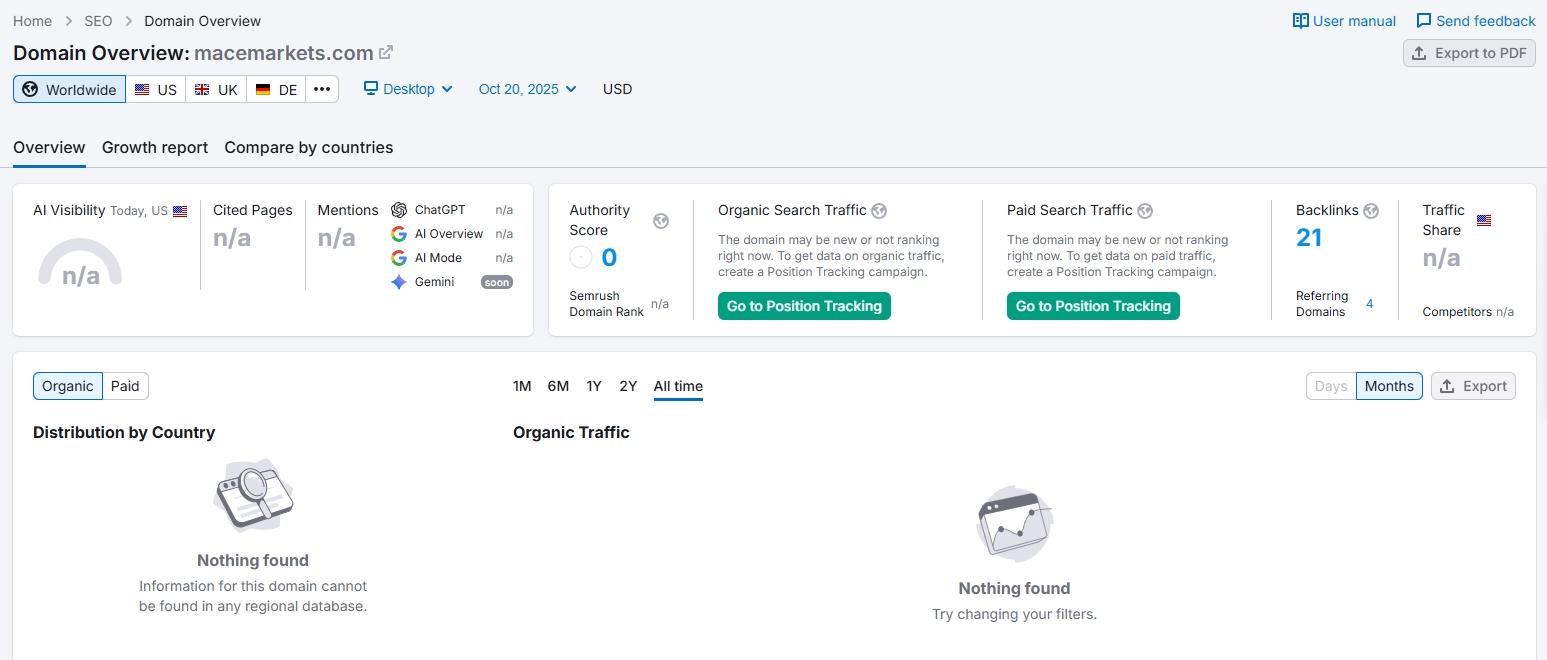This screenshot has height=660, width=1547.
Task: Select the Paid traffic toggle
Action: [x=125, y=386]
